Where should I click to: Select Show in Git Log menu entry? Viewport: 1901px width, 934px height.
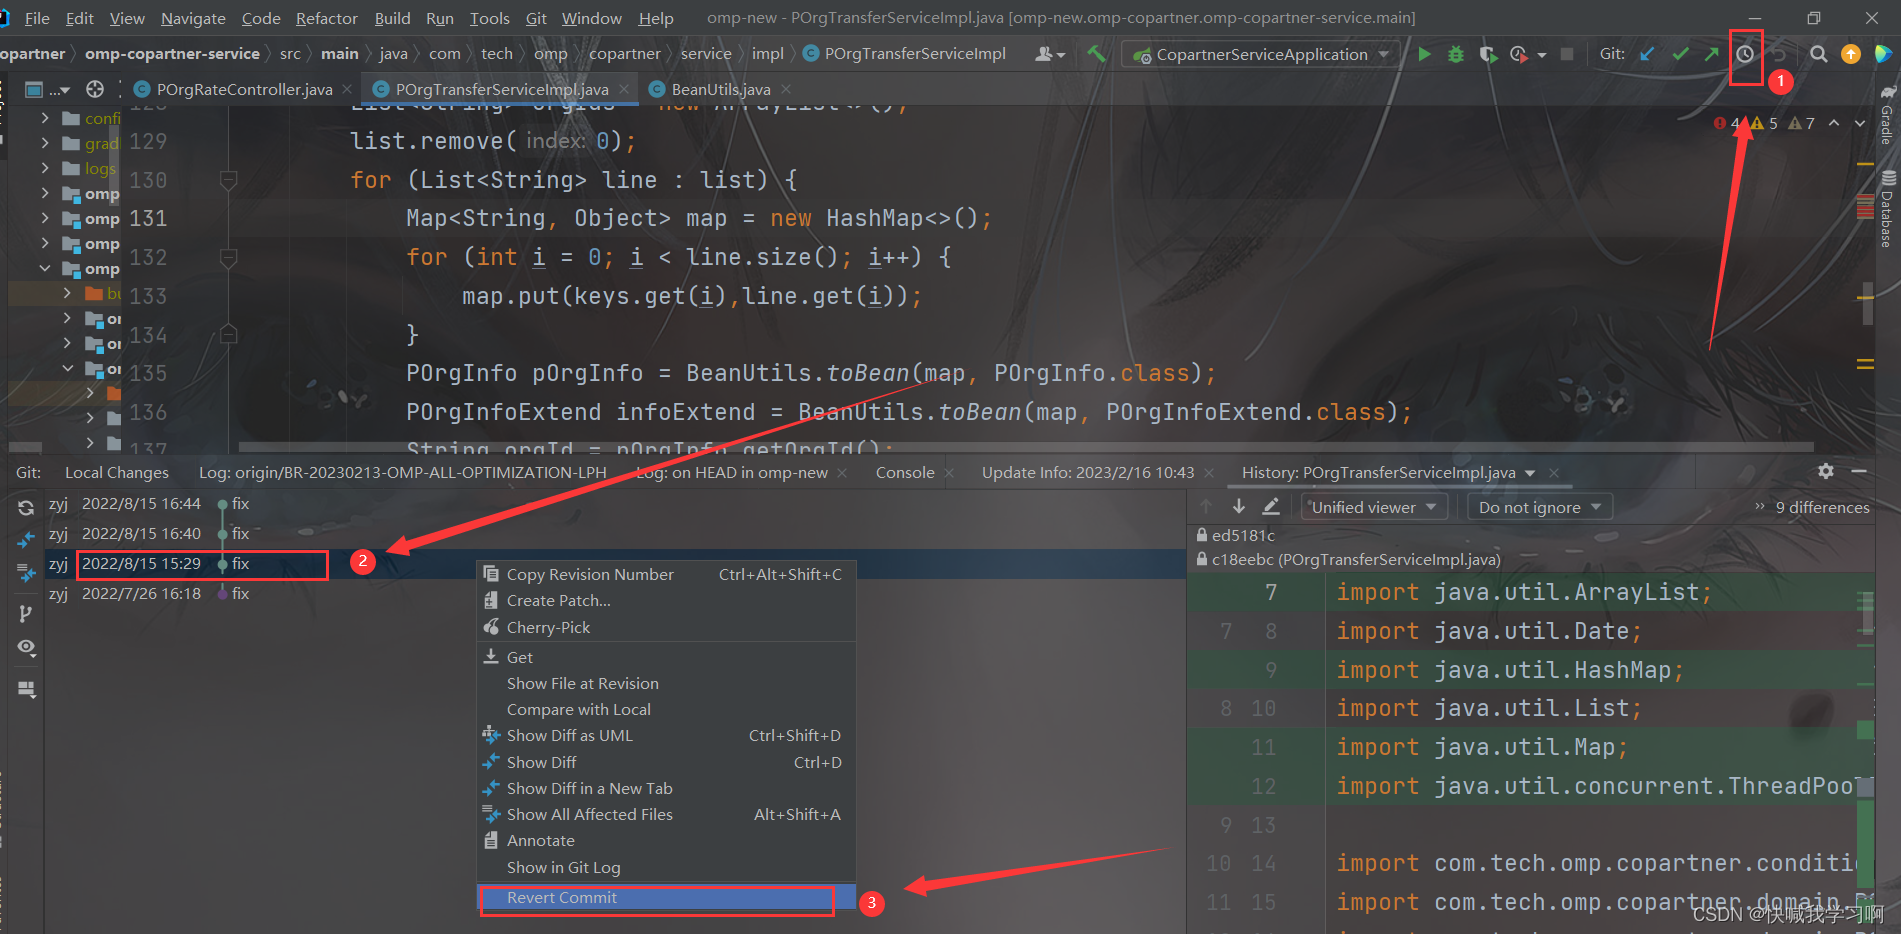(x=667, y=867)
